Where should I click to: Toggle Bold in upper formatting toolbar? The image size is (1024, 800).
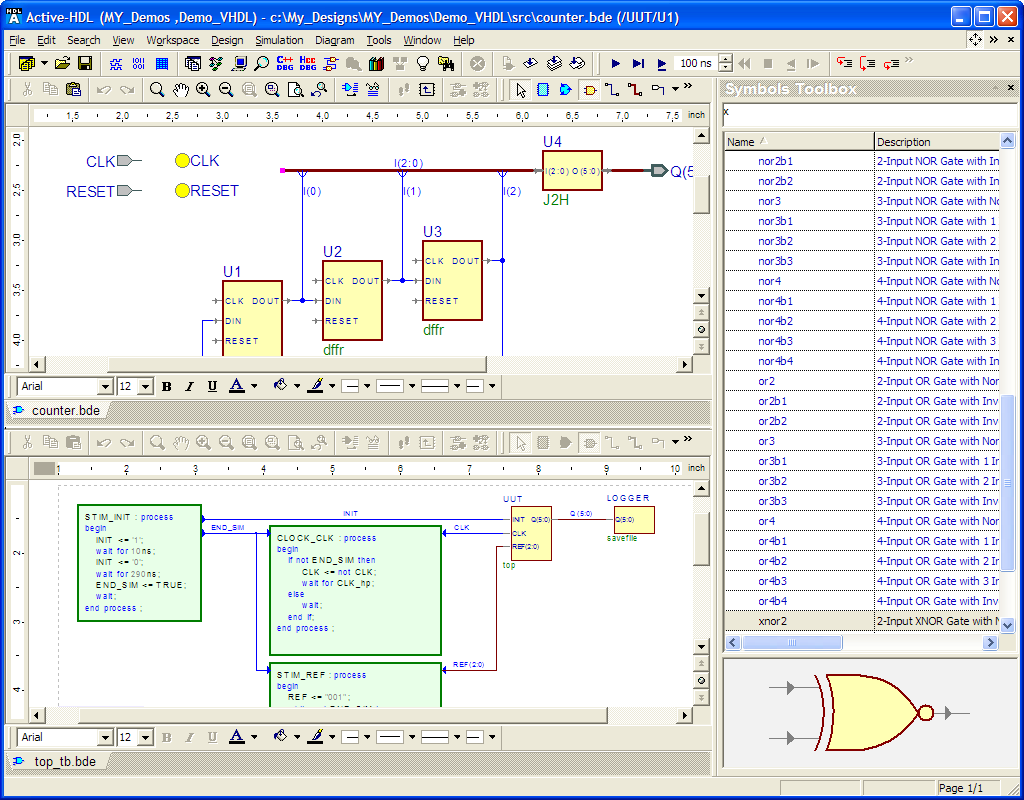167,386
